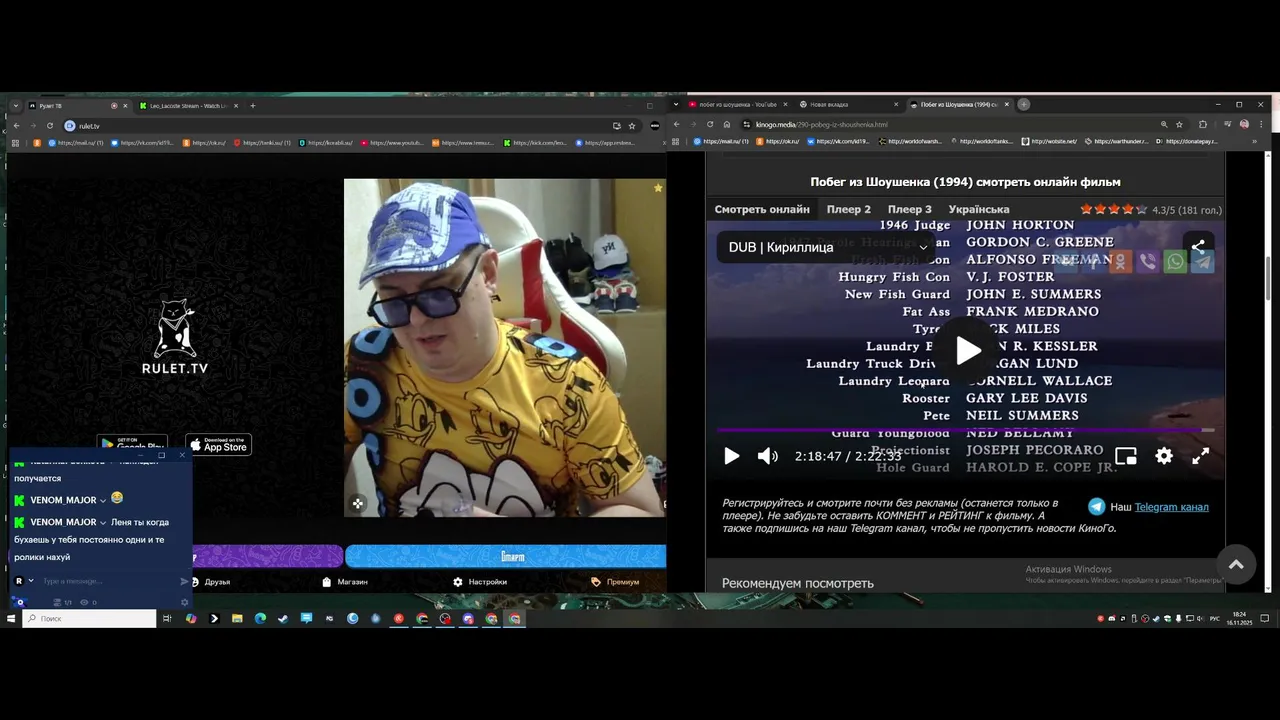This screenshot has width=1280, height=720.
Task: Share video via Telegram overlay icon
Action: 1202,262
